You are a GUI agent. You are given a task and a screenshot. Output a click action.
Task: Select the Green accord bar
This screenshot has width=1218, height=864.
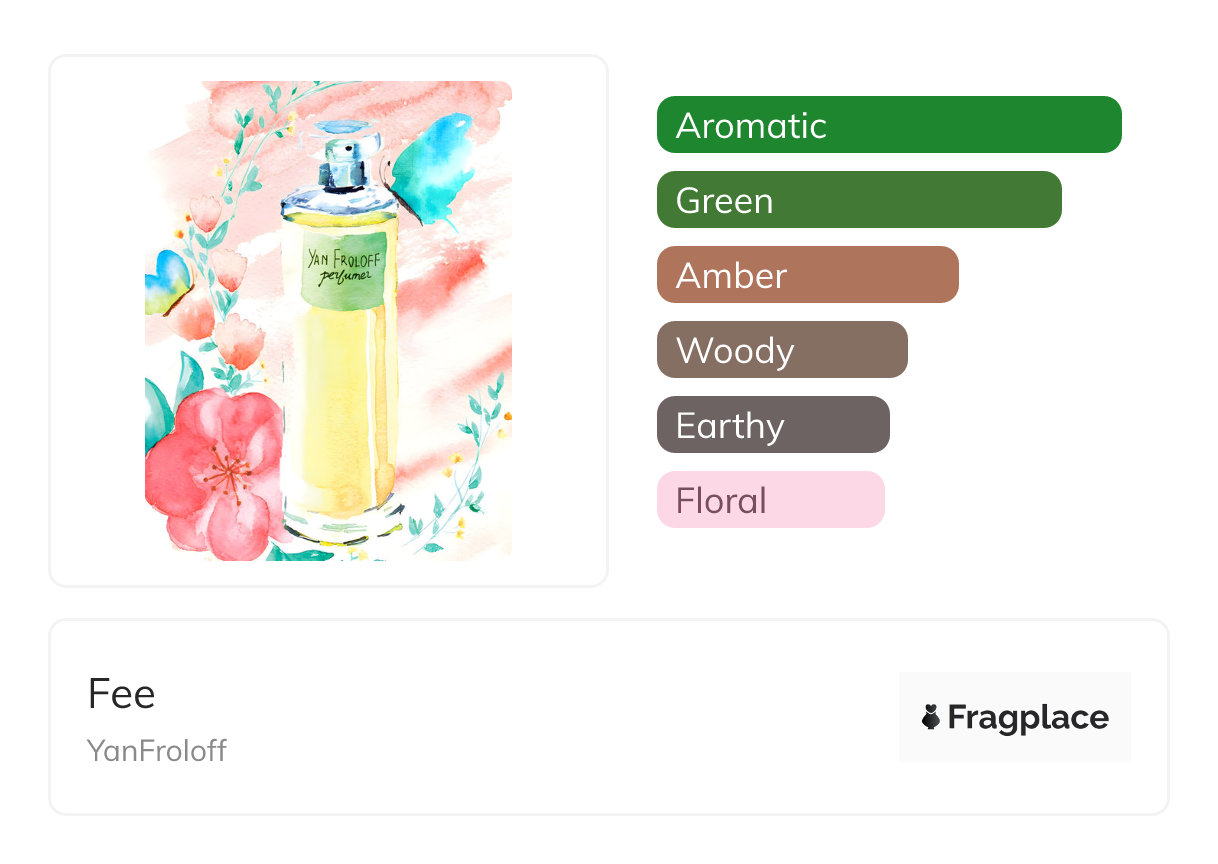click(858, 200)
